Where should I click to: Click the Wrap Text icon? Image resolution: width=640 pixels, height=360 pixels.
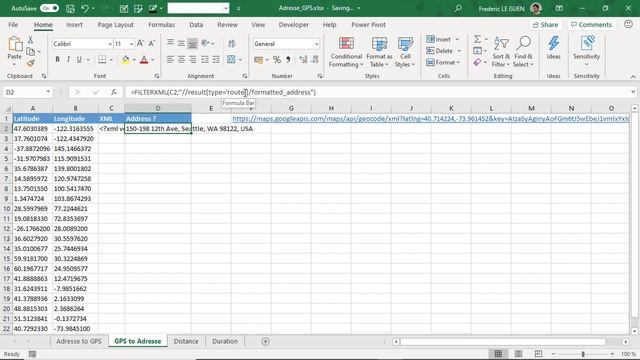(x=232, y=43)
